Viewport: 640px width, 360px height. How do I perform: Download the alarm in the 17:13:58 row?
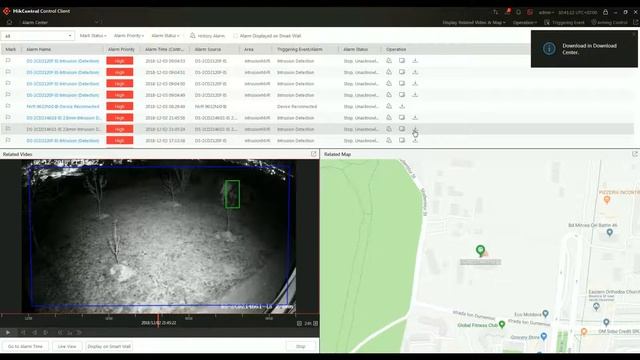[x=415, y=140]
